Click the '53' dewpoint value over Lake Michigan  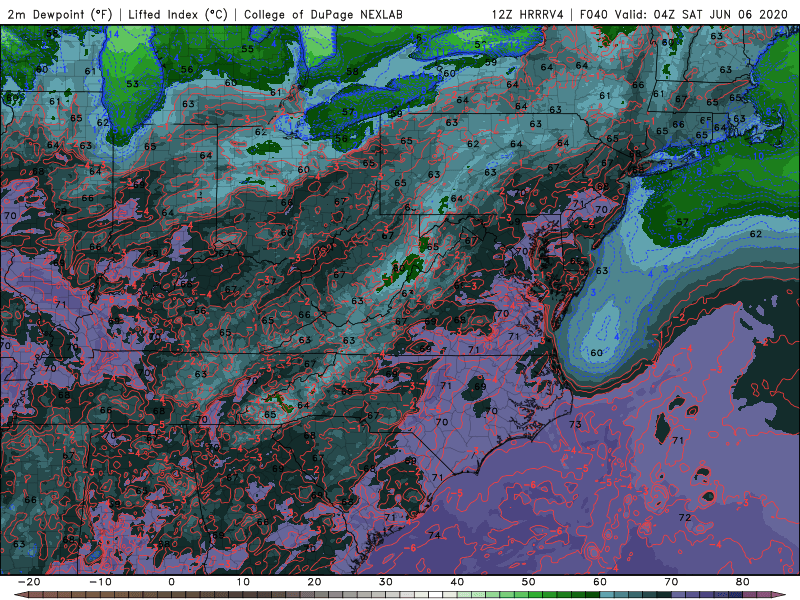tap(132, 84)
